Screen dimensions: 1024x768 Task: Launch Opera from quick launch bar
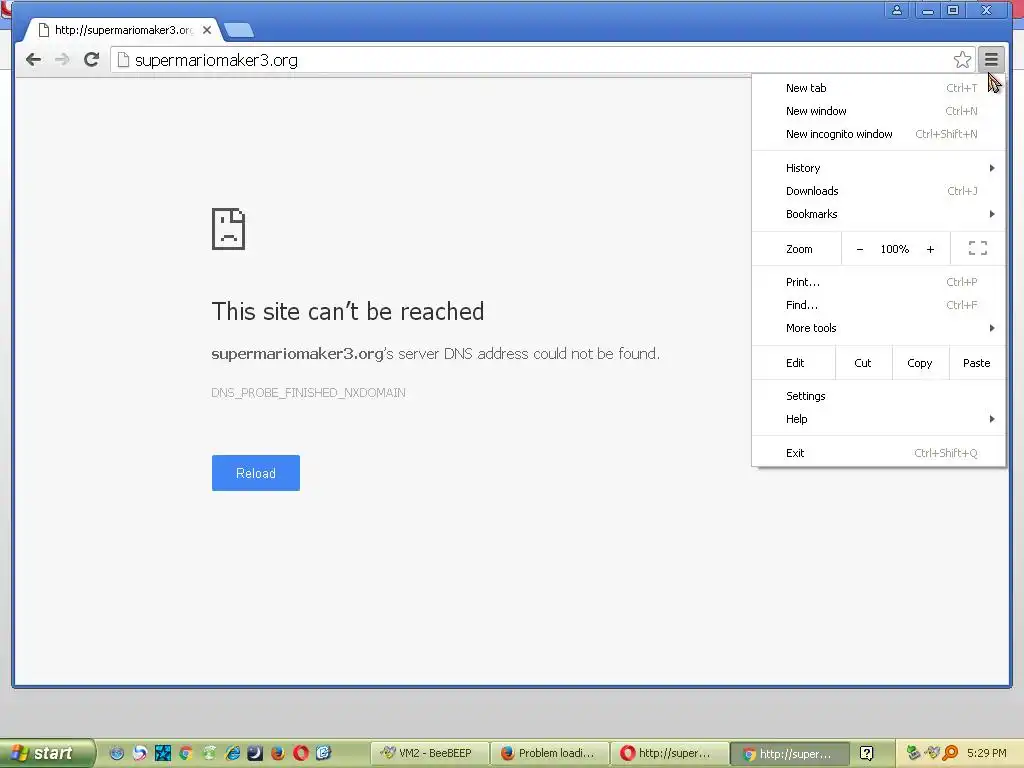[x=300, y=753]
